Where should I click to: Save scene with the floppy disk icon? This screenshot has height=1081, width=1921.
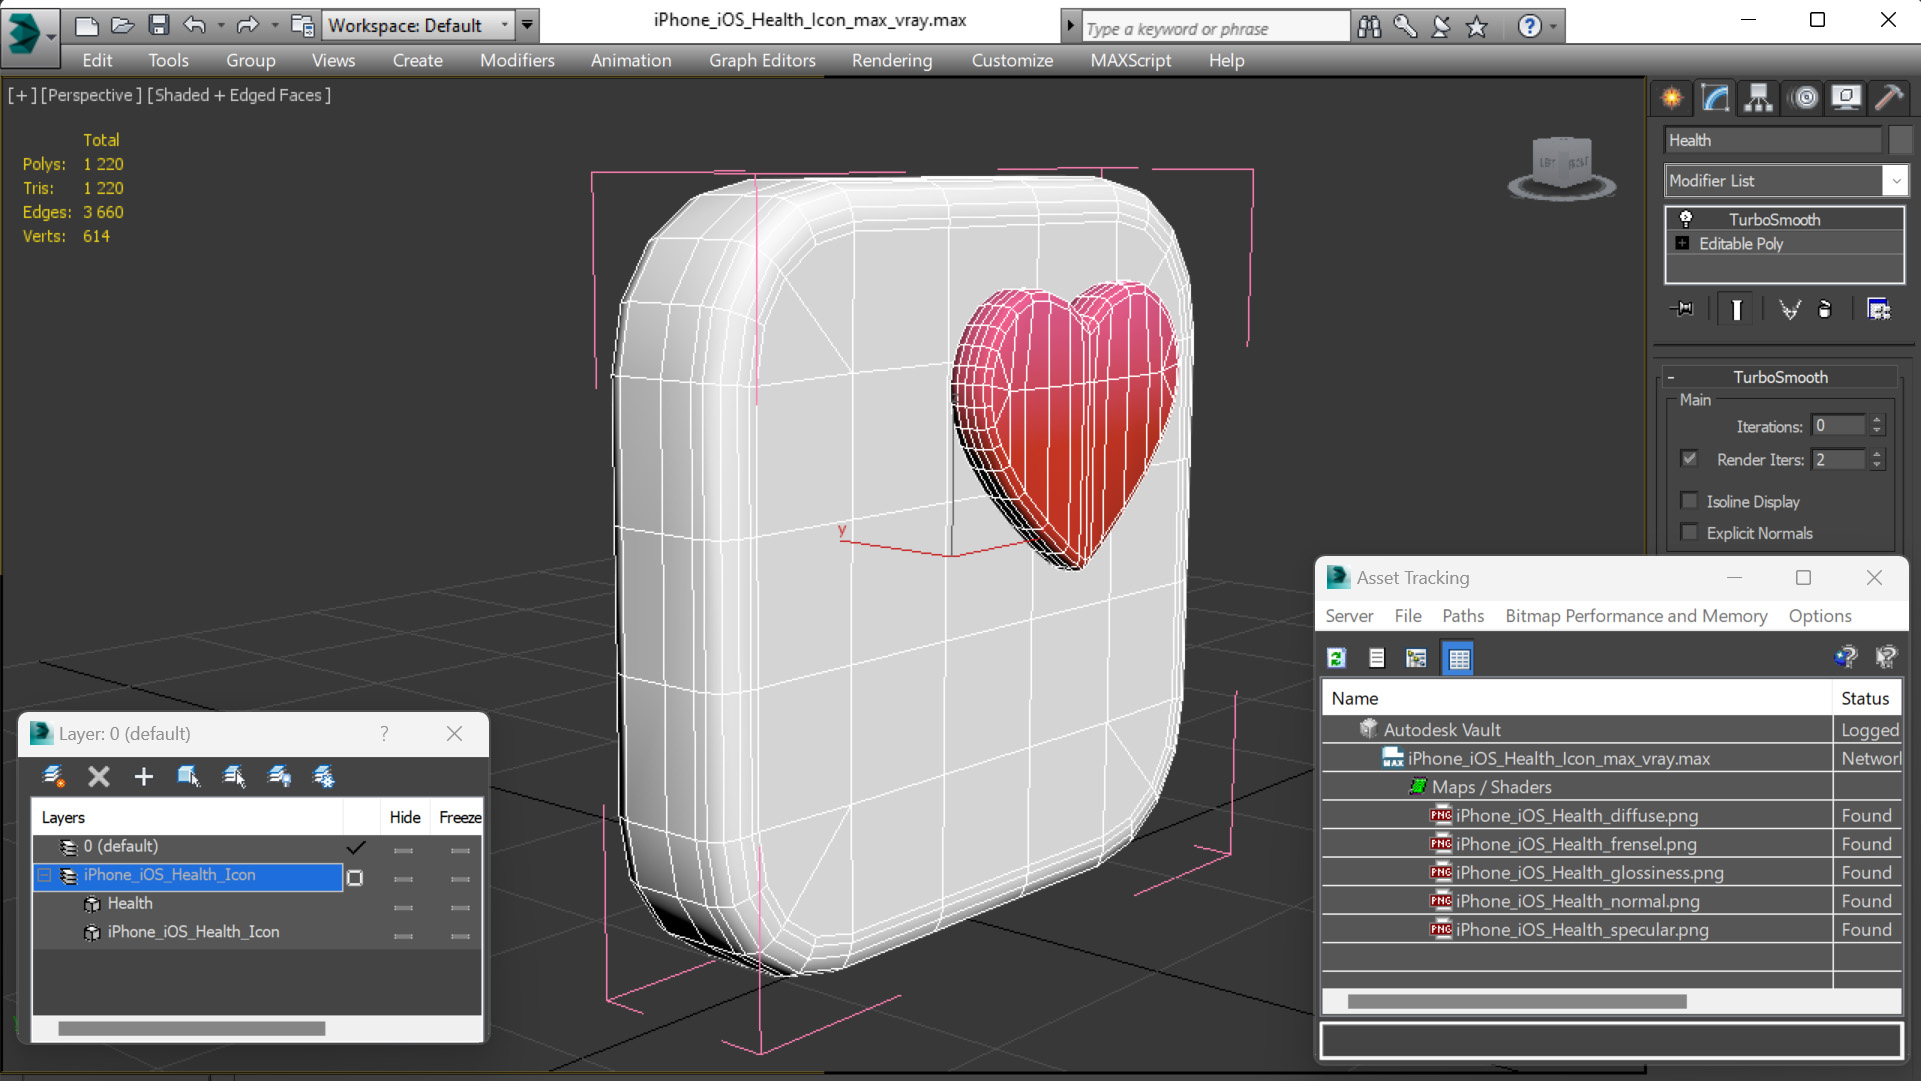(158, 25)
